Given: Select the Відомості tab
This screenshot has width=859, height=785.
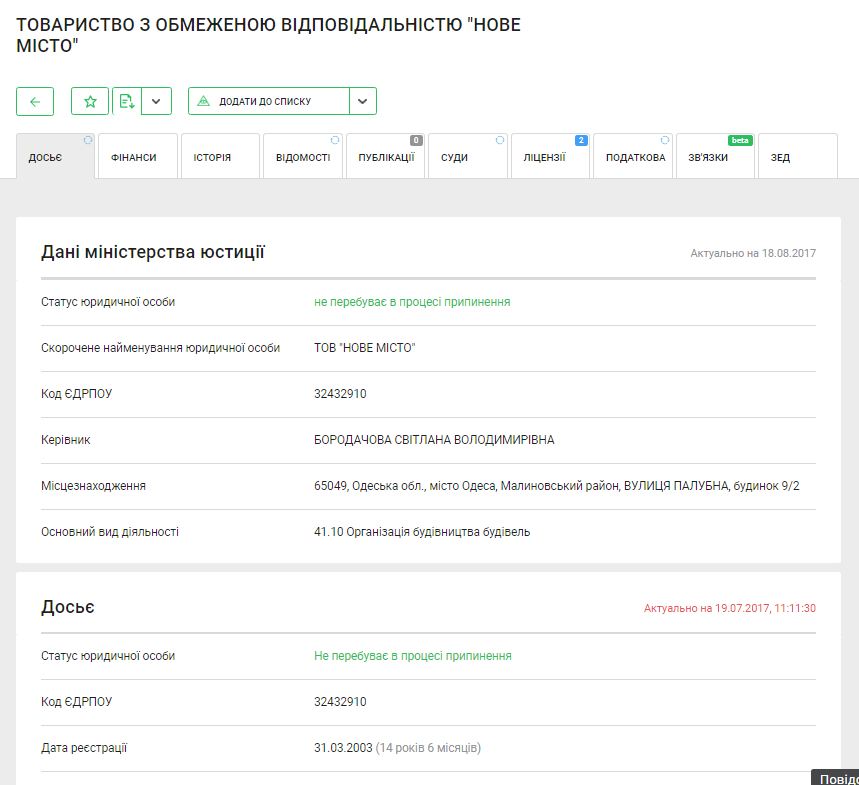Looking at the screenshot, I should [303, 157].
